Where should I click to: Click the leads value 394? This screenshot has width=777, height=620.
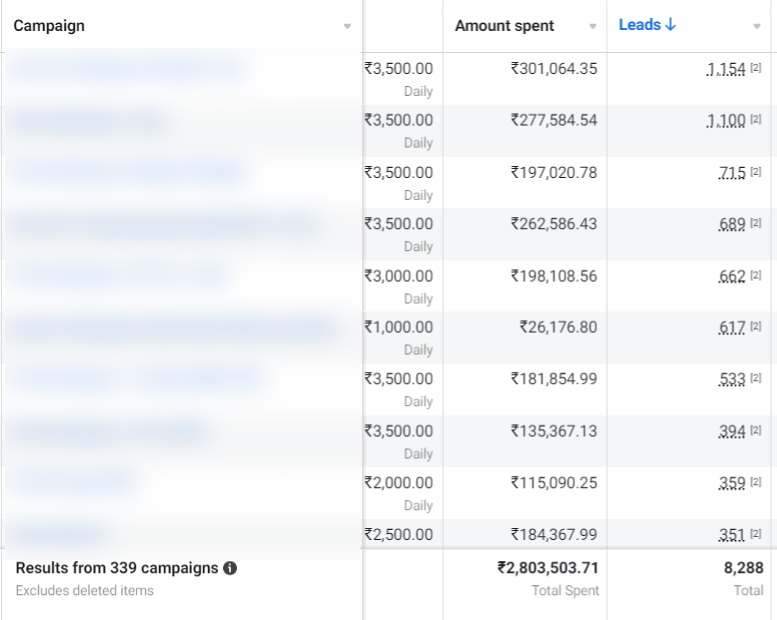click(x=732, y=431)
